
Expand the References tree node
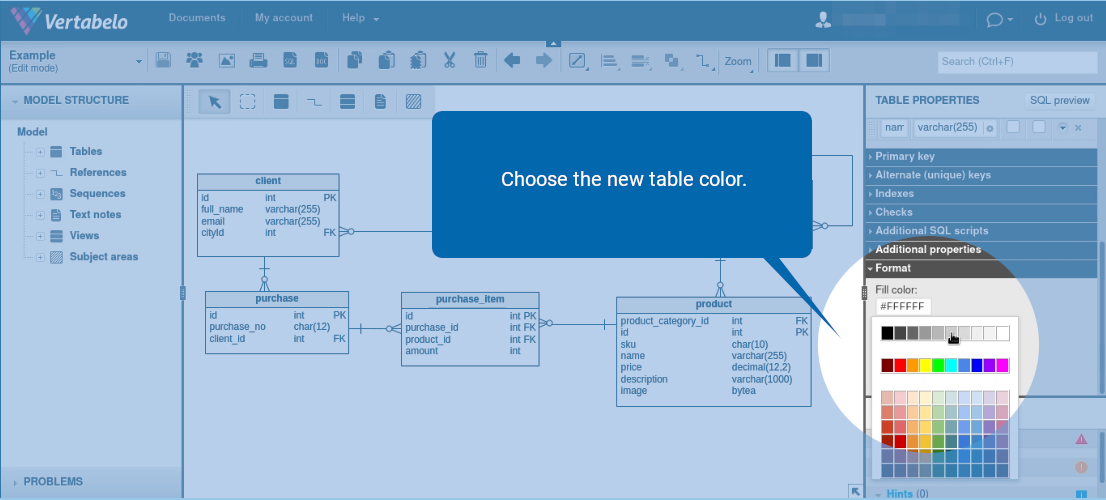click(x=40, y=173)
